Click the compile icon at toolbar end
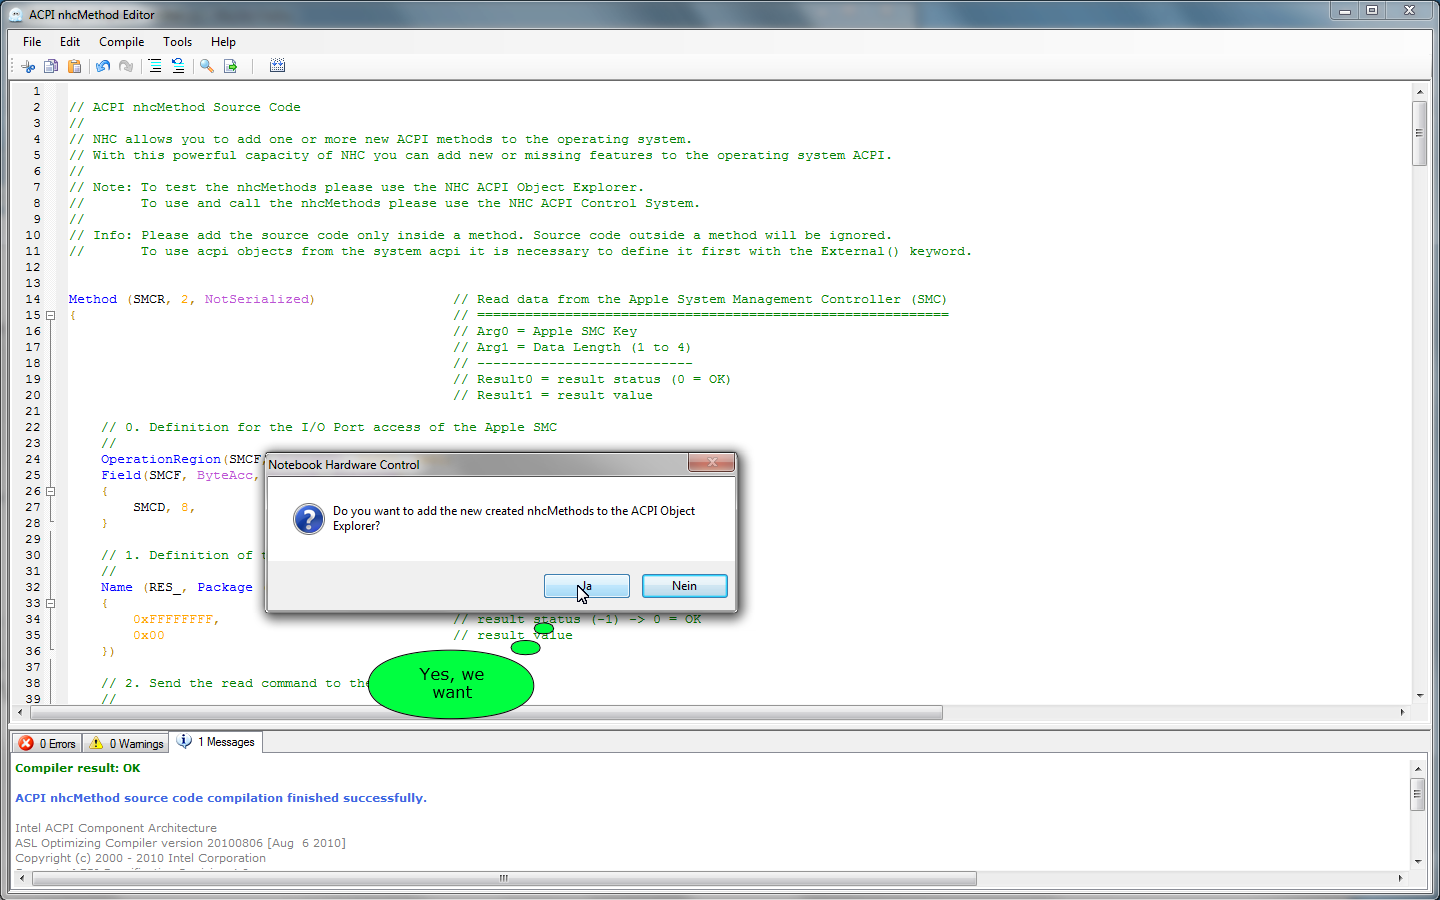The height and width of the screenshot is (900, 1440). coord(277,66)
